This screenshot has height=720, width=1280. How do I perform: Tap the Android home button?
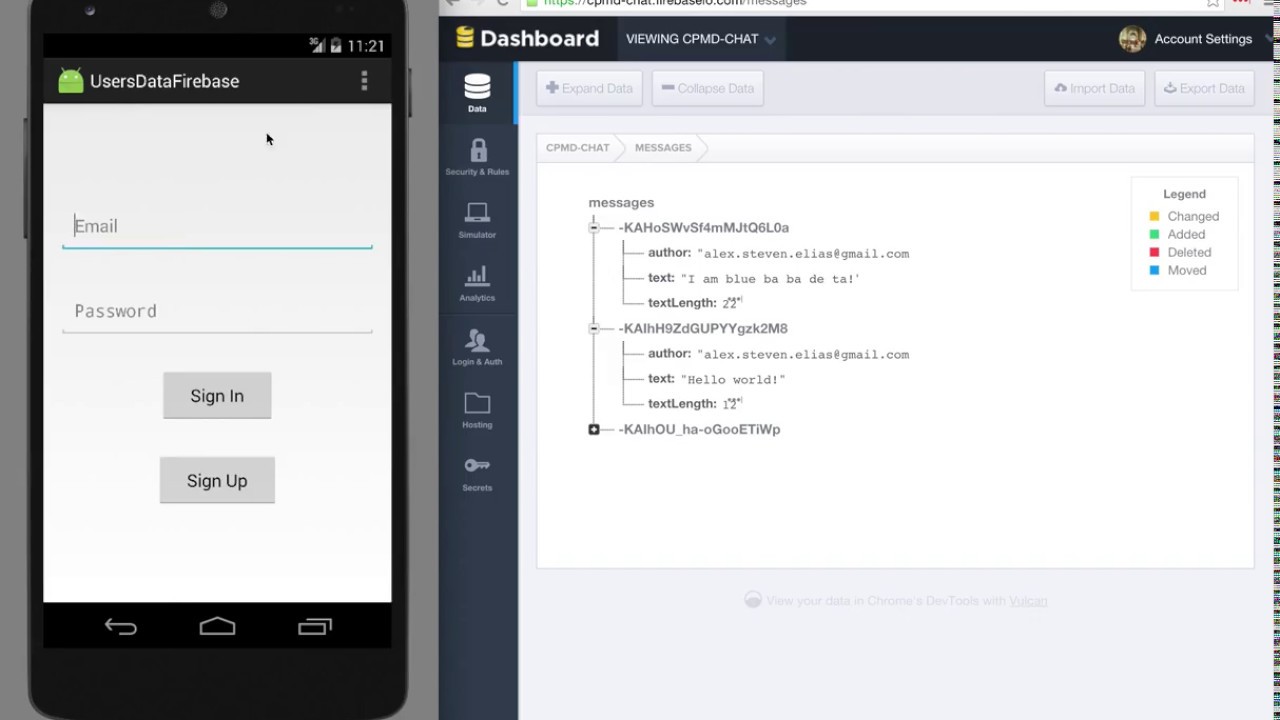point(217,627)
